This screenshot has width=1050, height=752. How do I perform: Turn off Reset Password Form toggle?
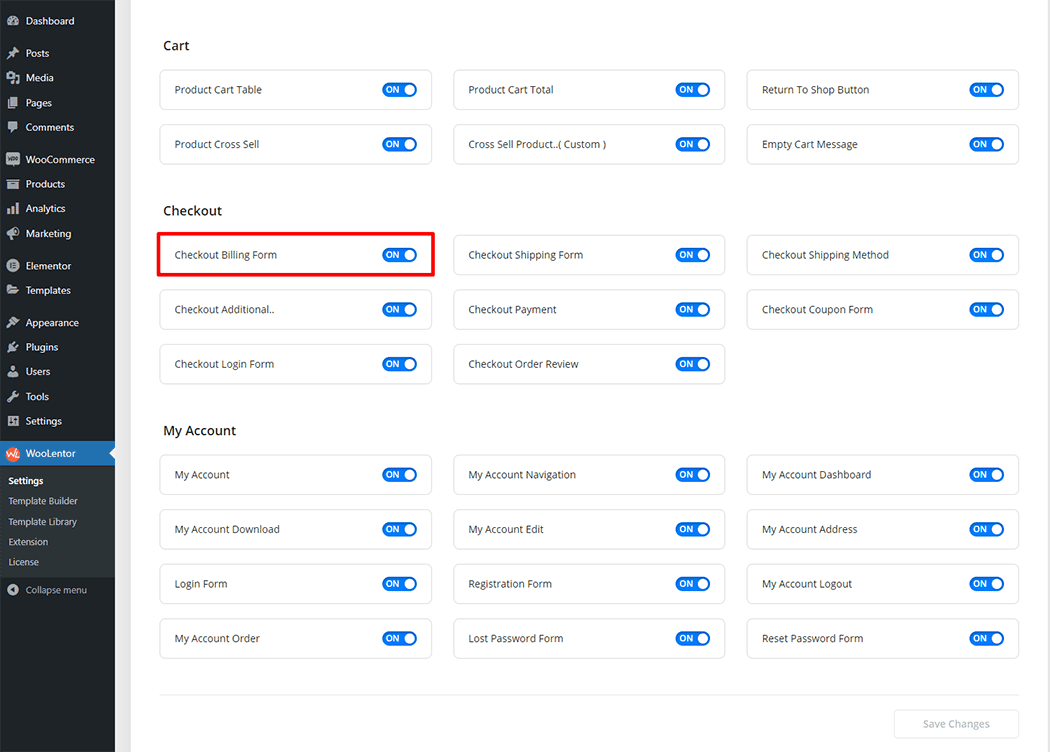[986, 639]
